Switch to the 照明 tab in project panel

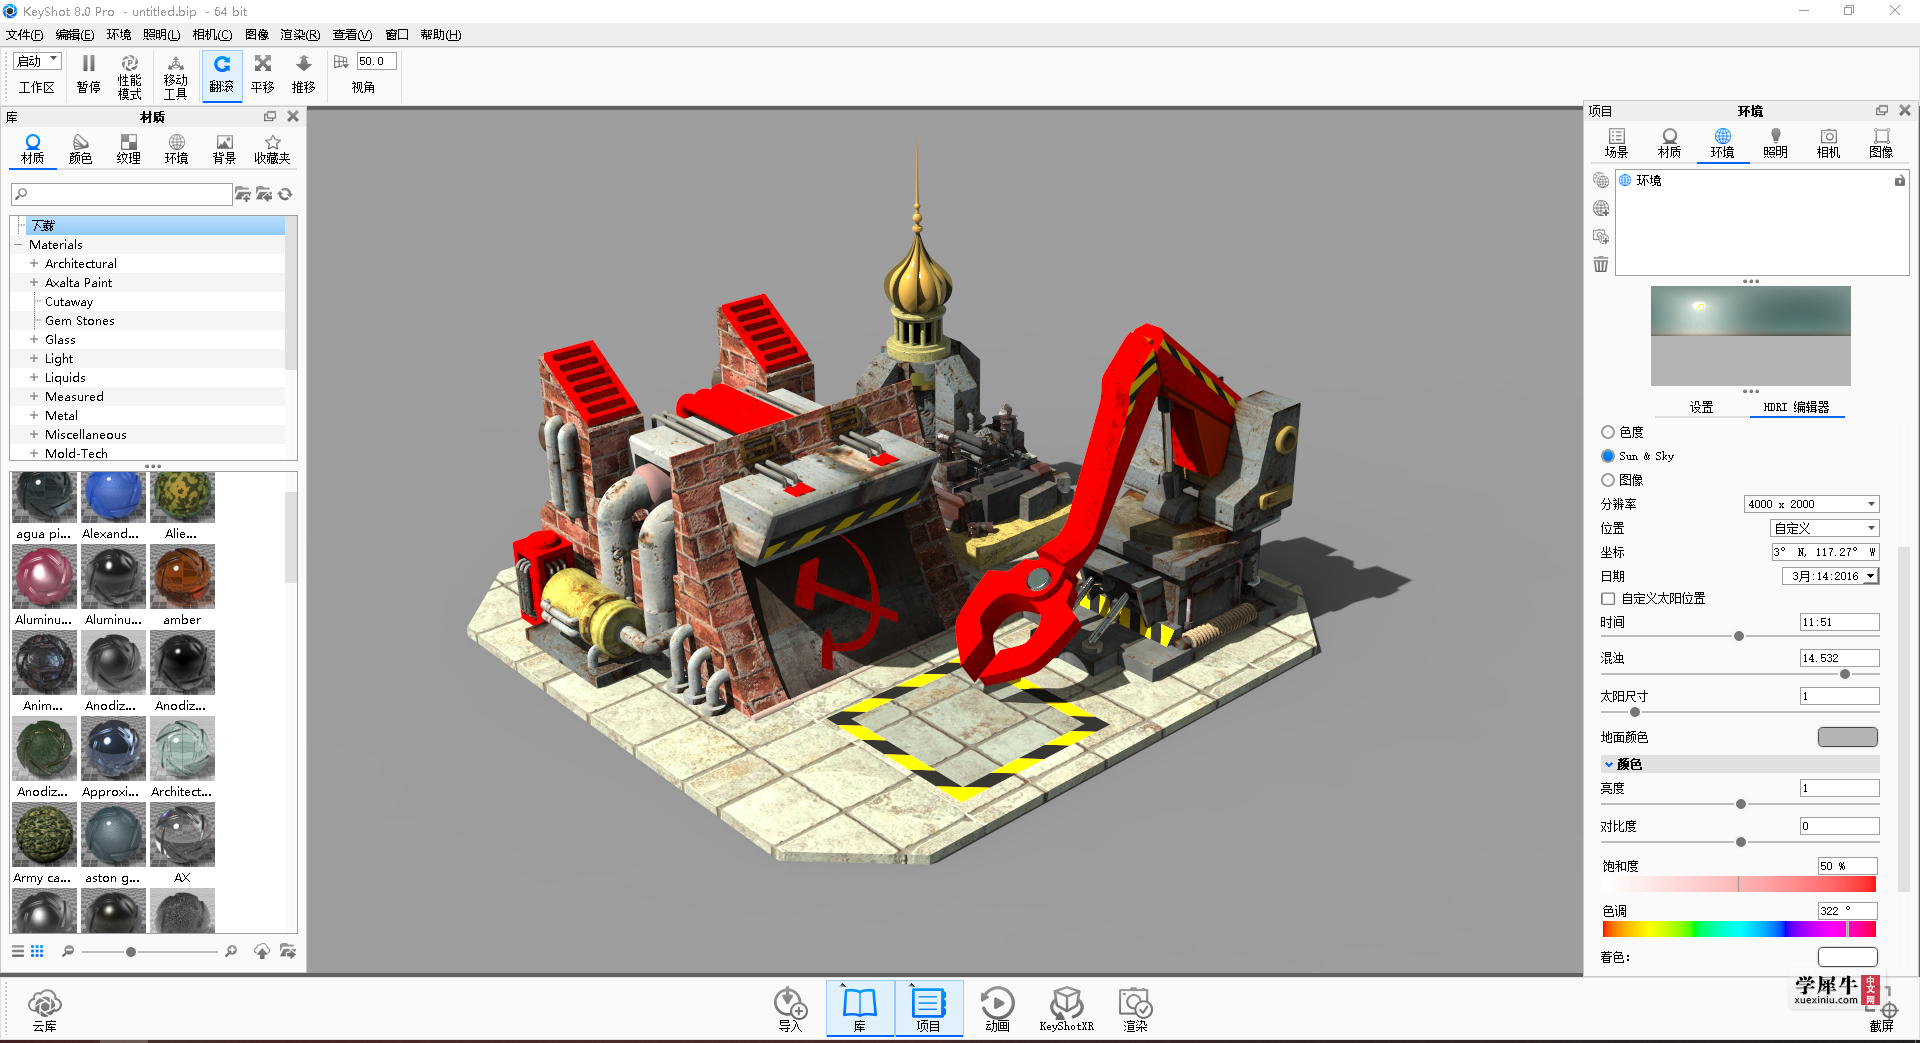(1775, 143)
